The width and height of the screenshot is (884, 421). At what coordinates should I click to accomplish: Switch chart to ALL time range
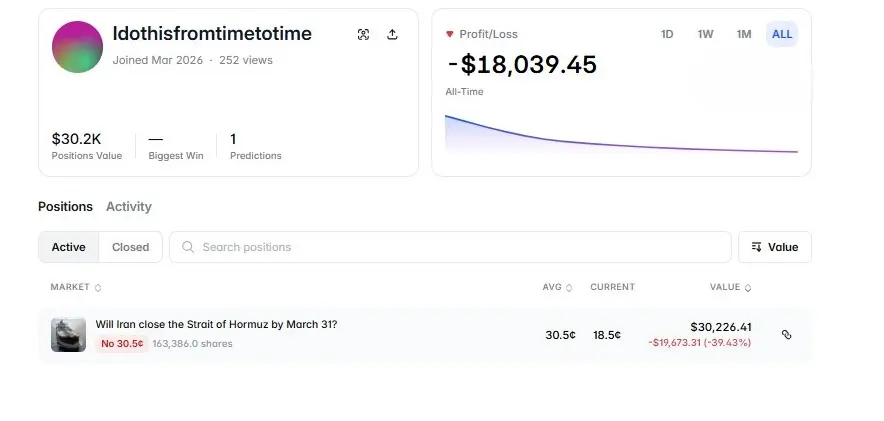pyautogui.click(x=782, y=34)
